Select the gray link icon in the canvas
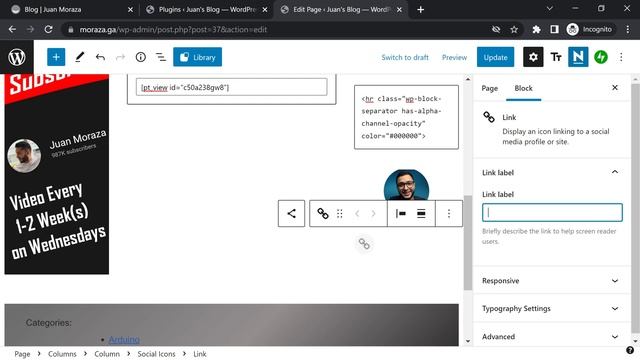 pyautogui.click(x=364, y=244)
